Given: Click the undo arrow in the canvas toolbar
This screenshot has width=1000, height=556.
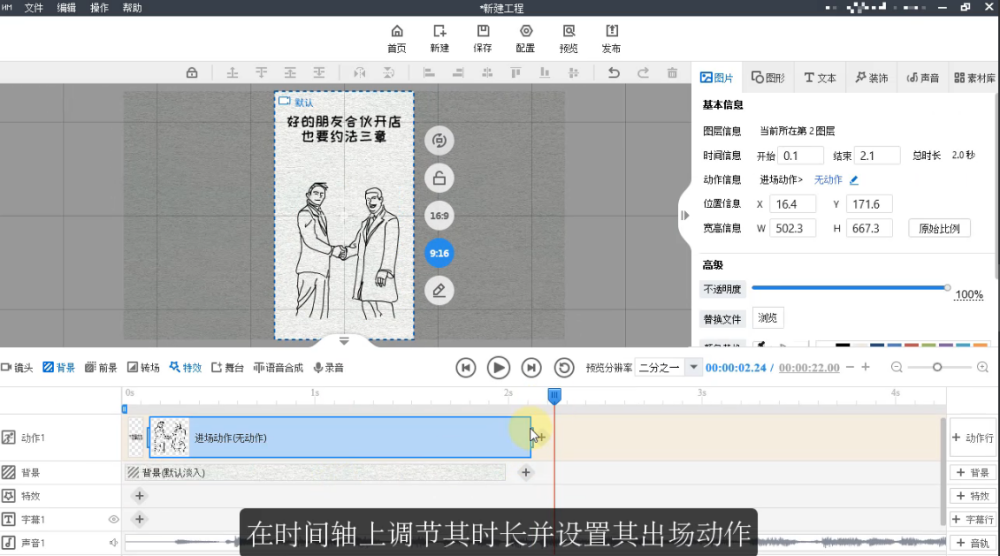Looking at the screenshot, I should click(614, 73).
